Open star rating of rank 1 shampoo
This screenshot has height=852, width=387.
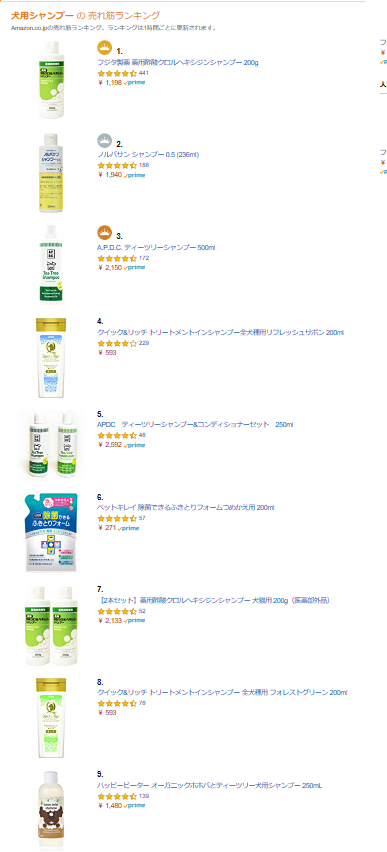tap(117, 73)
